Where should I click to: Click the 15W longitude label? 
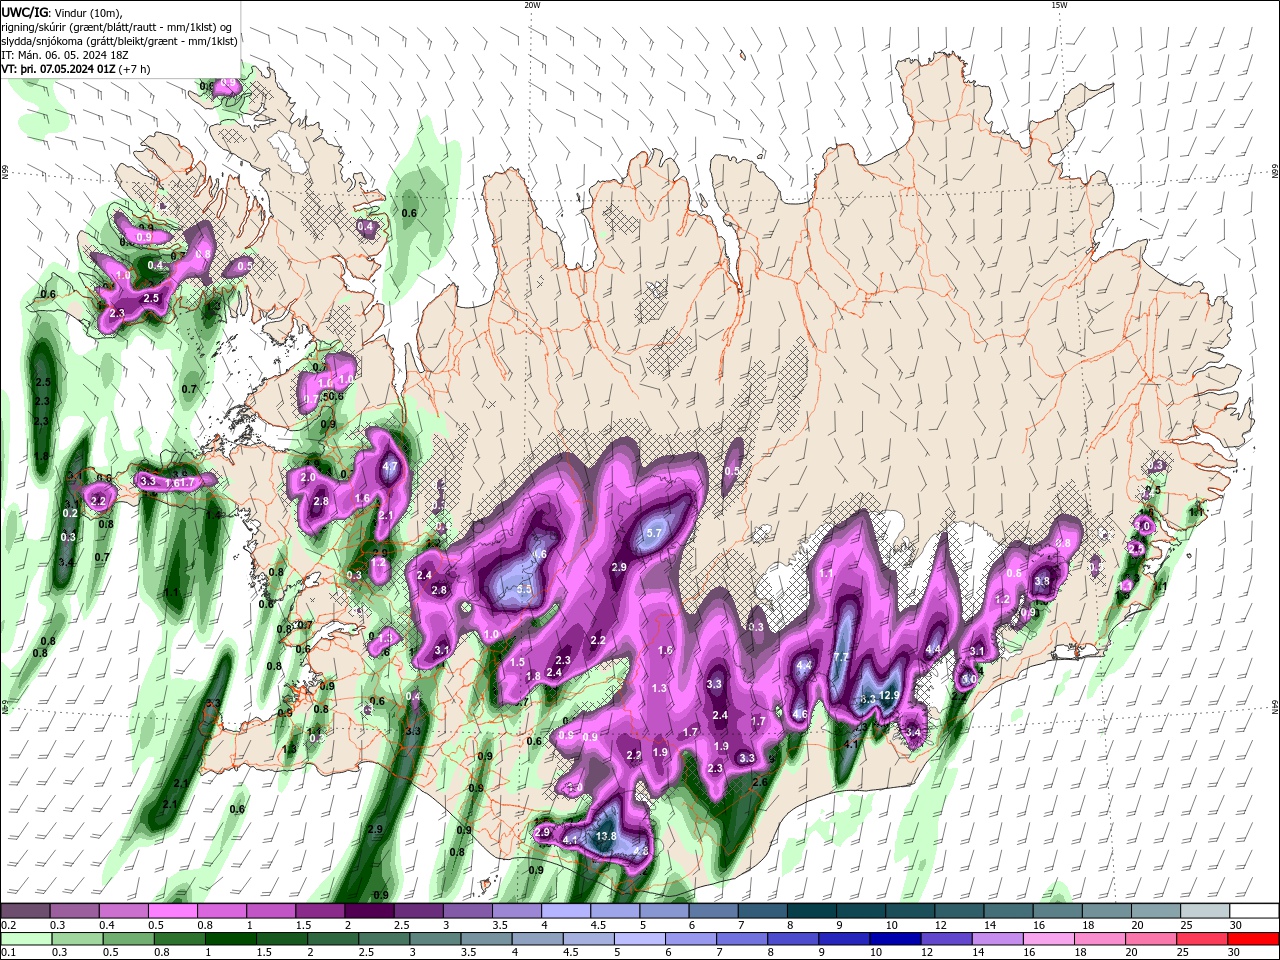point(1059,5)
